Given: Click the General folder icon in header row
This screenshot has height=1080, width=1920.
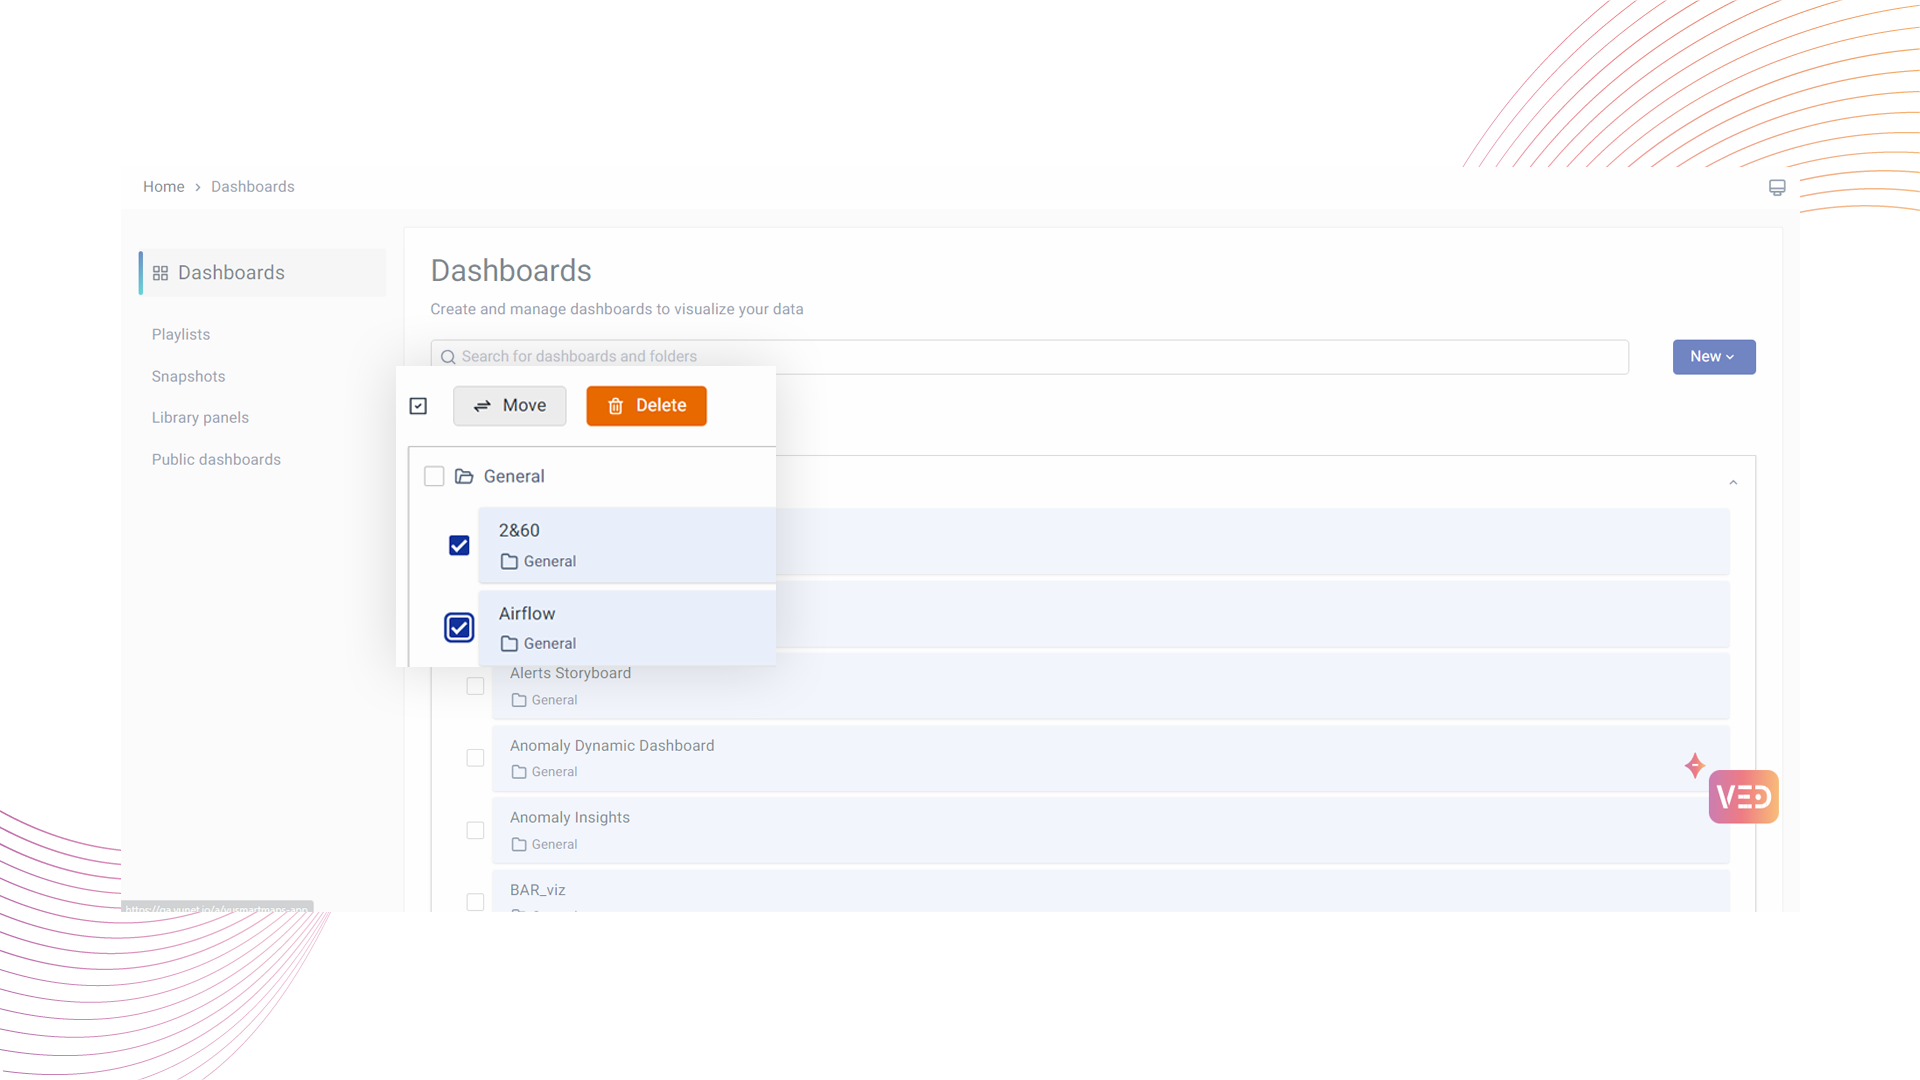Looking at the screenshot, I should (x=464, y=476).
